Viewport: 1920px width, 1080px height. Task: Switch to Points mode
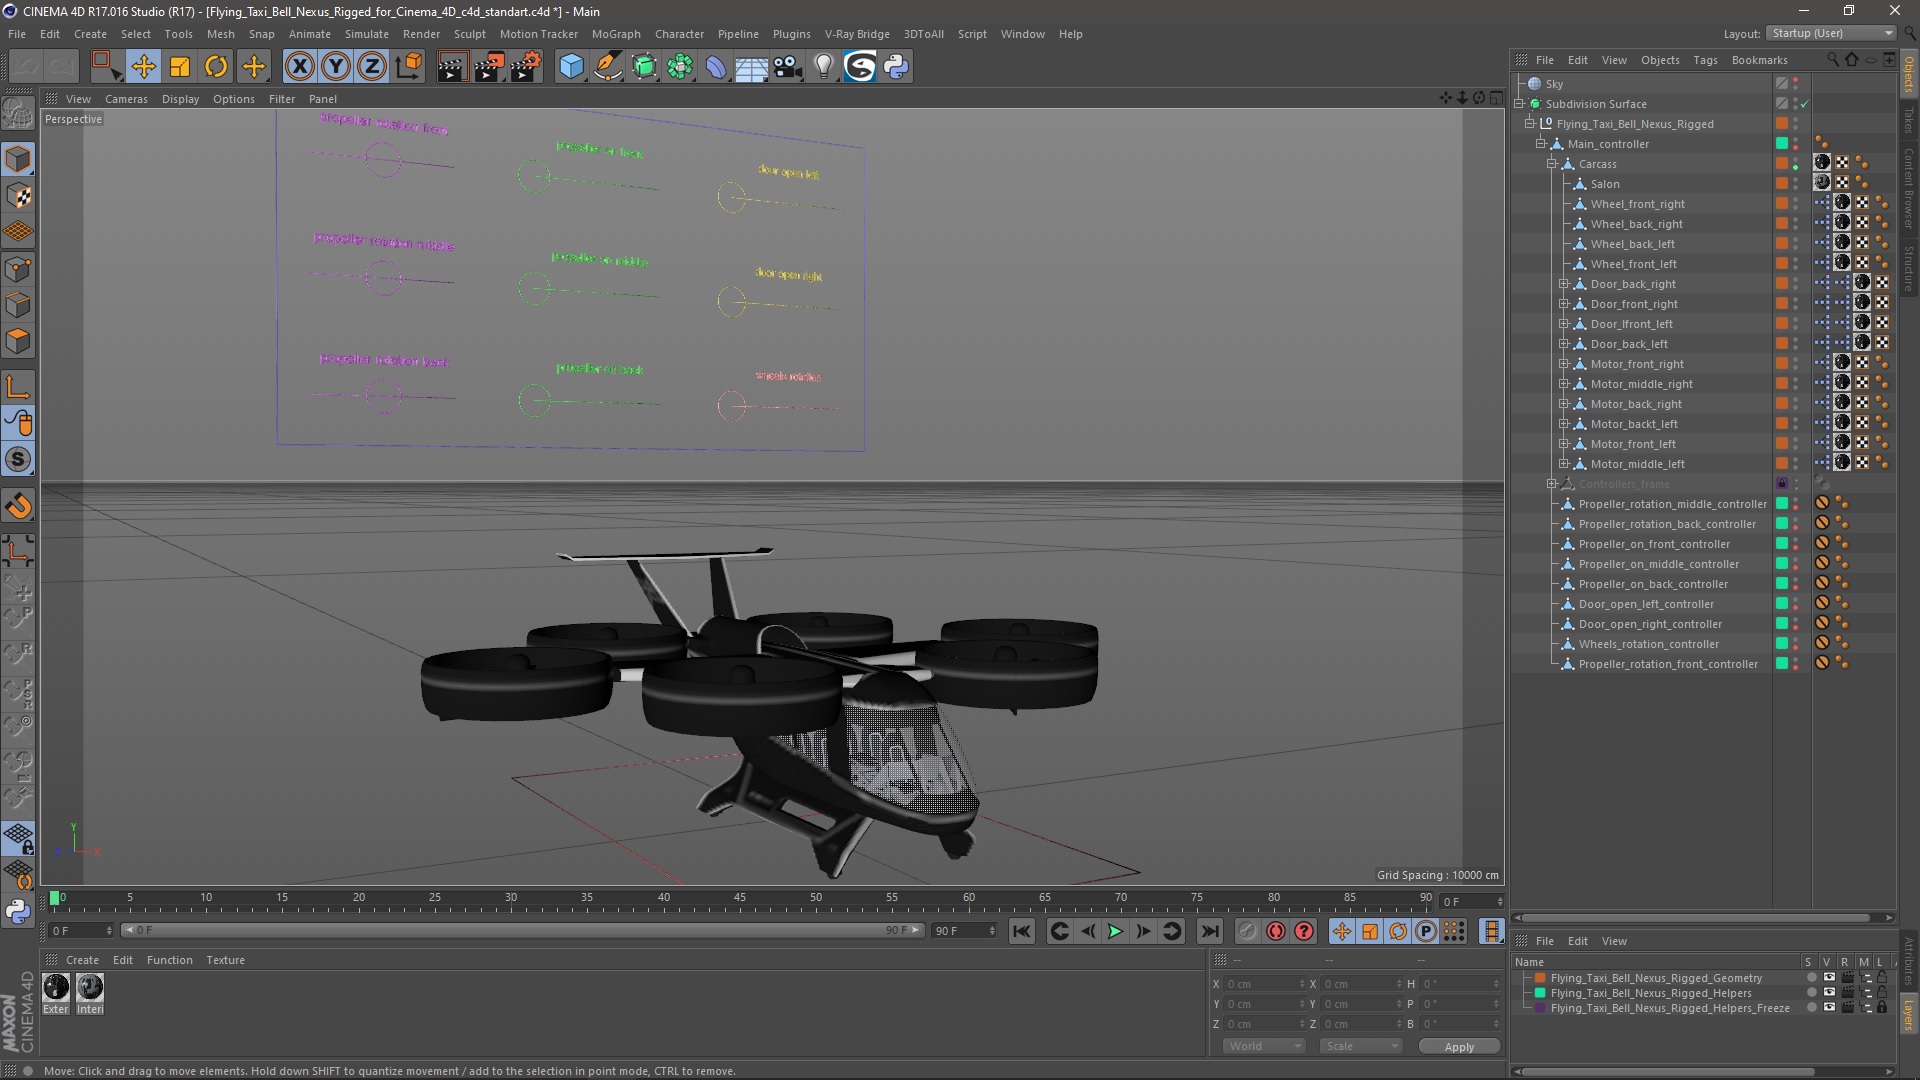pos(18,269)
